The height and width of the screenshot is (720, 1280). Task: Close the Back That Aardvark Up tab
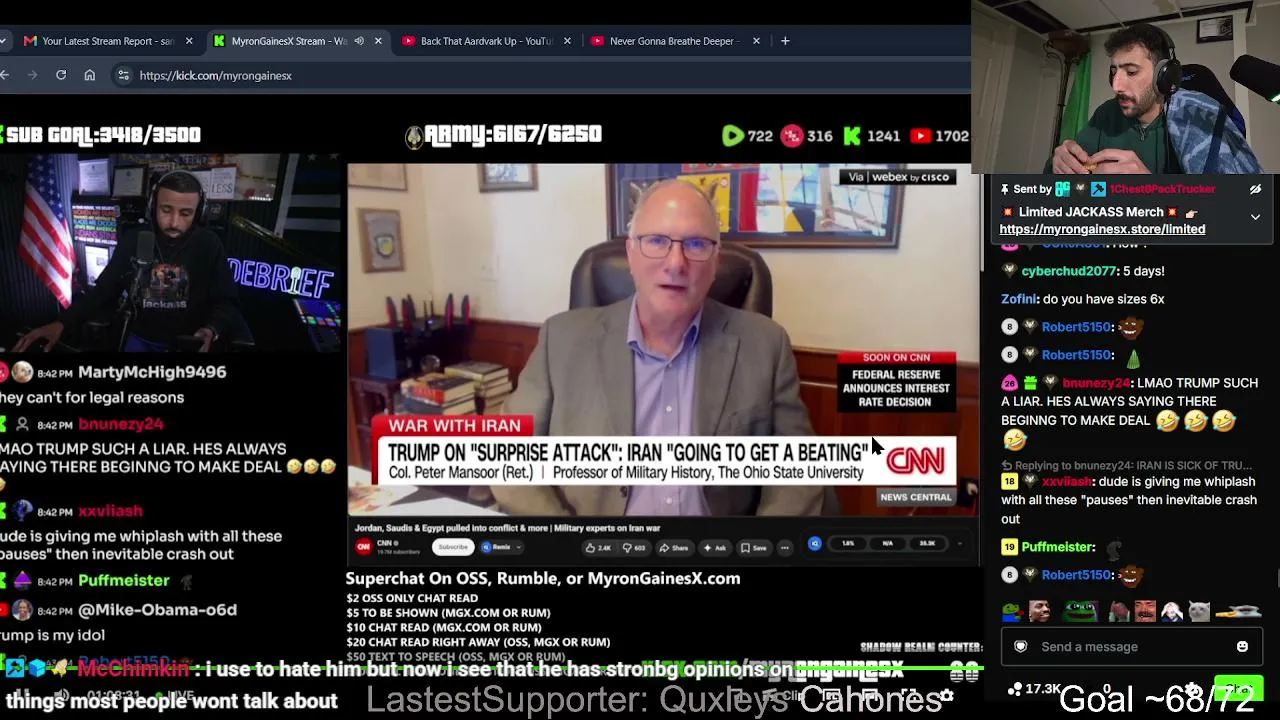coord(567,41)
